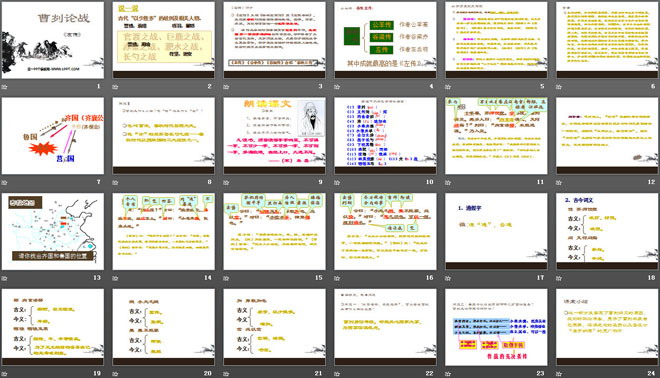Select slide 7 diagram of 齐国 and 鲁国
The width and height of the screenshot is (660, 378).
tap(53, 136)
